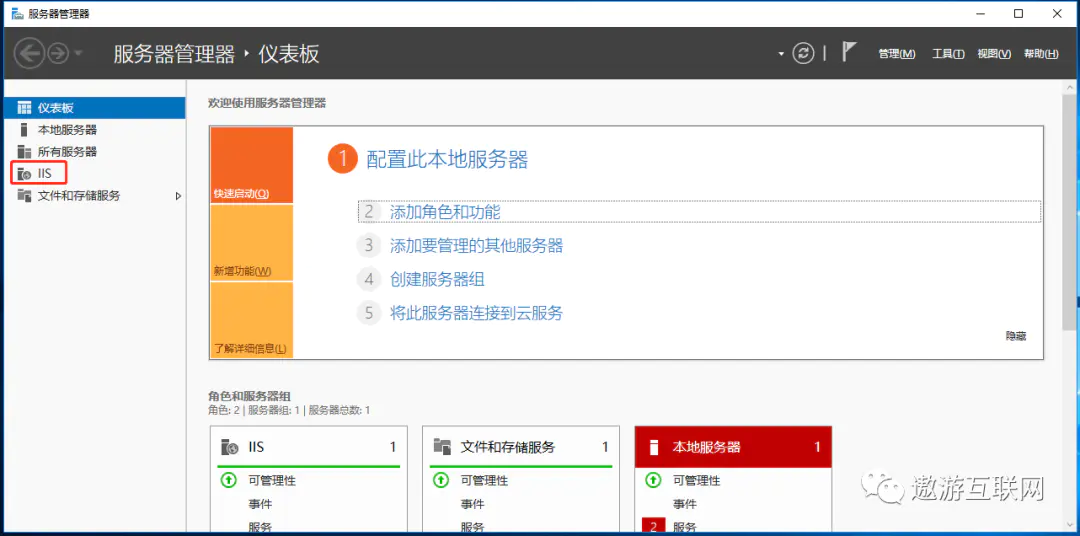This screenshot has width=1080, height=536.
Task: Open the 视图(V) menu
Action: (994, 54)
